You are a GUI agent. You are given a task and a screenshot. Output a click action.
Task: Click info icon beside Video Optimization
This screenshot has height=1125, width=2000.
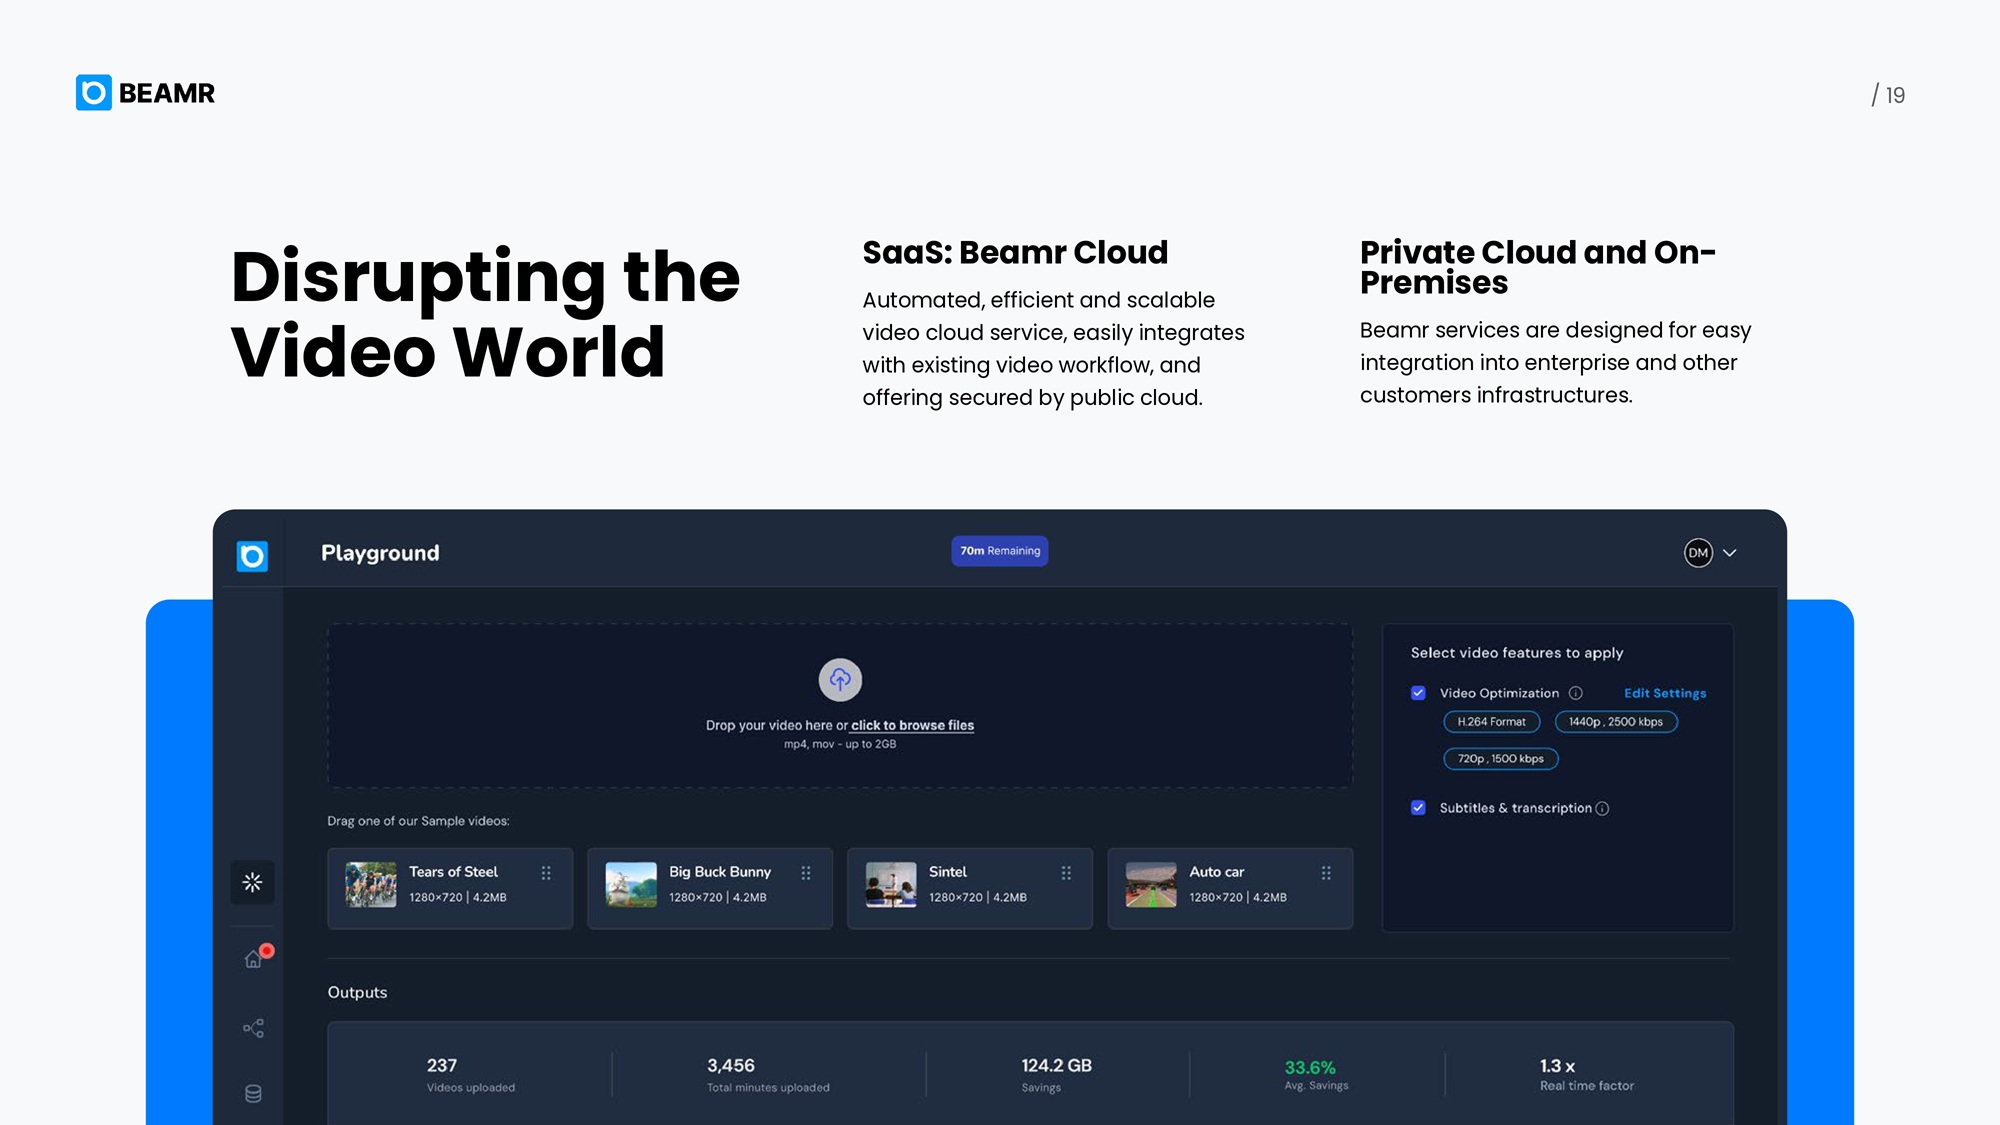[x=1576, y=693]
